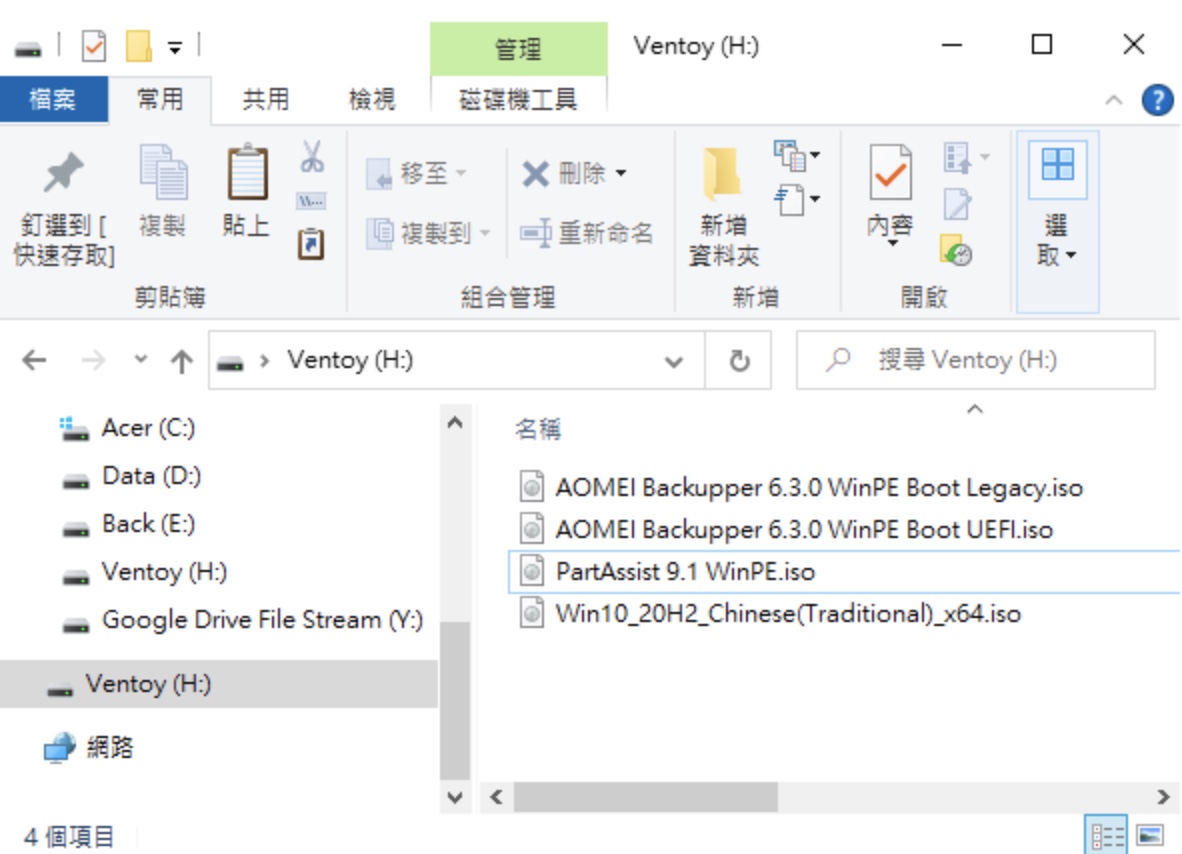This screenshot has height=854, width=1182.
Task: Click the 貼上 paste button
Action: 247,192
